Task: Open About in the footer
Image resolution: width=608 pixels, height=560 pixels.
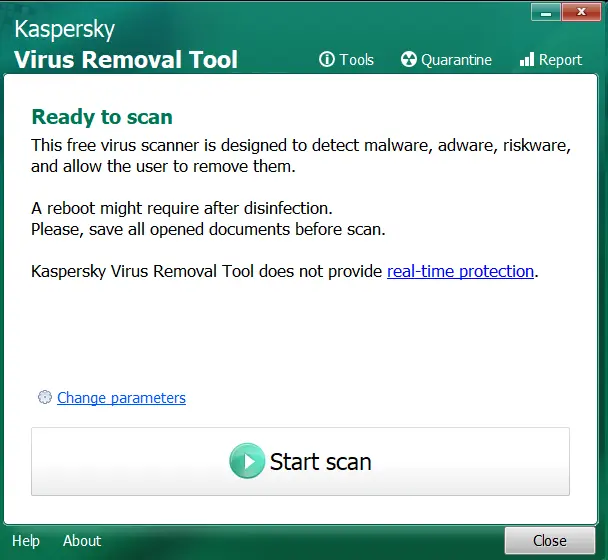Action: click(x=82, y=541)
